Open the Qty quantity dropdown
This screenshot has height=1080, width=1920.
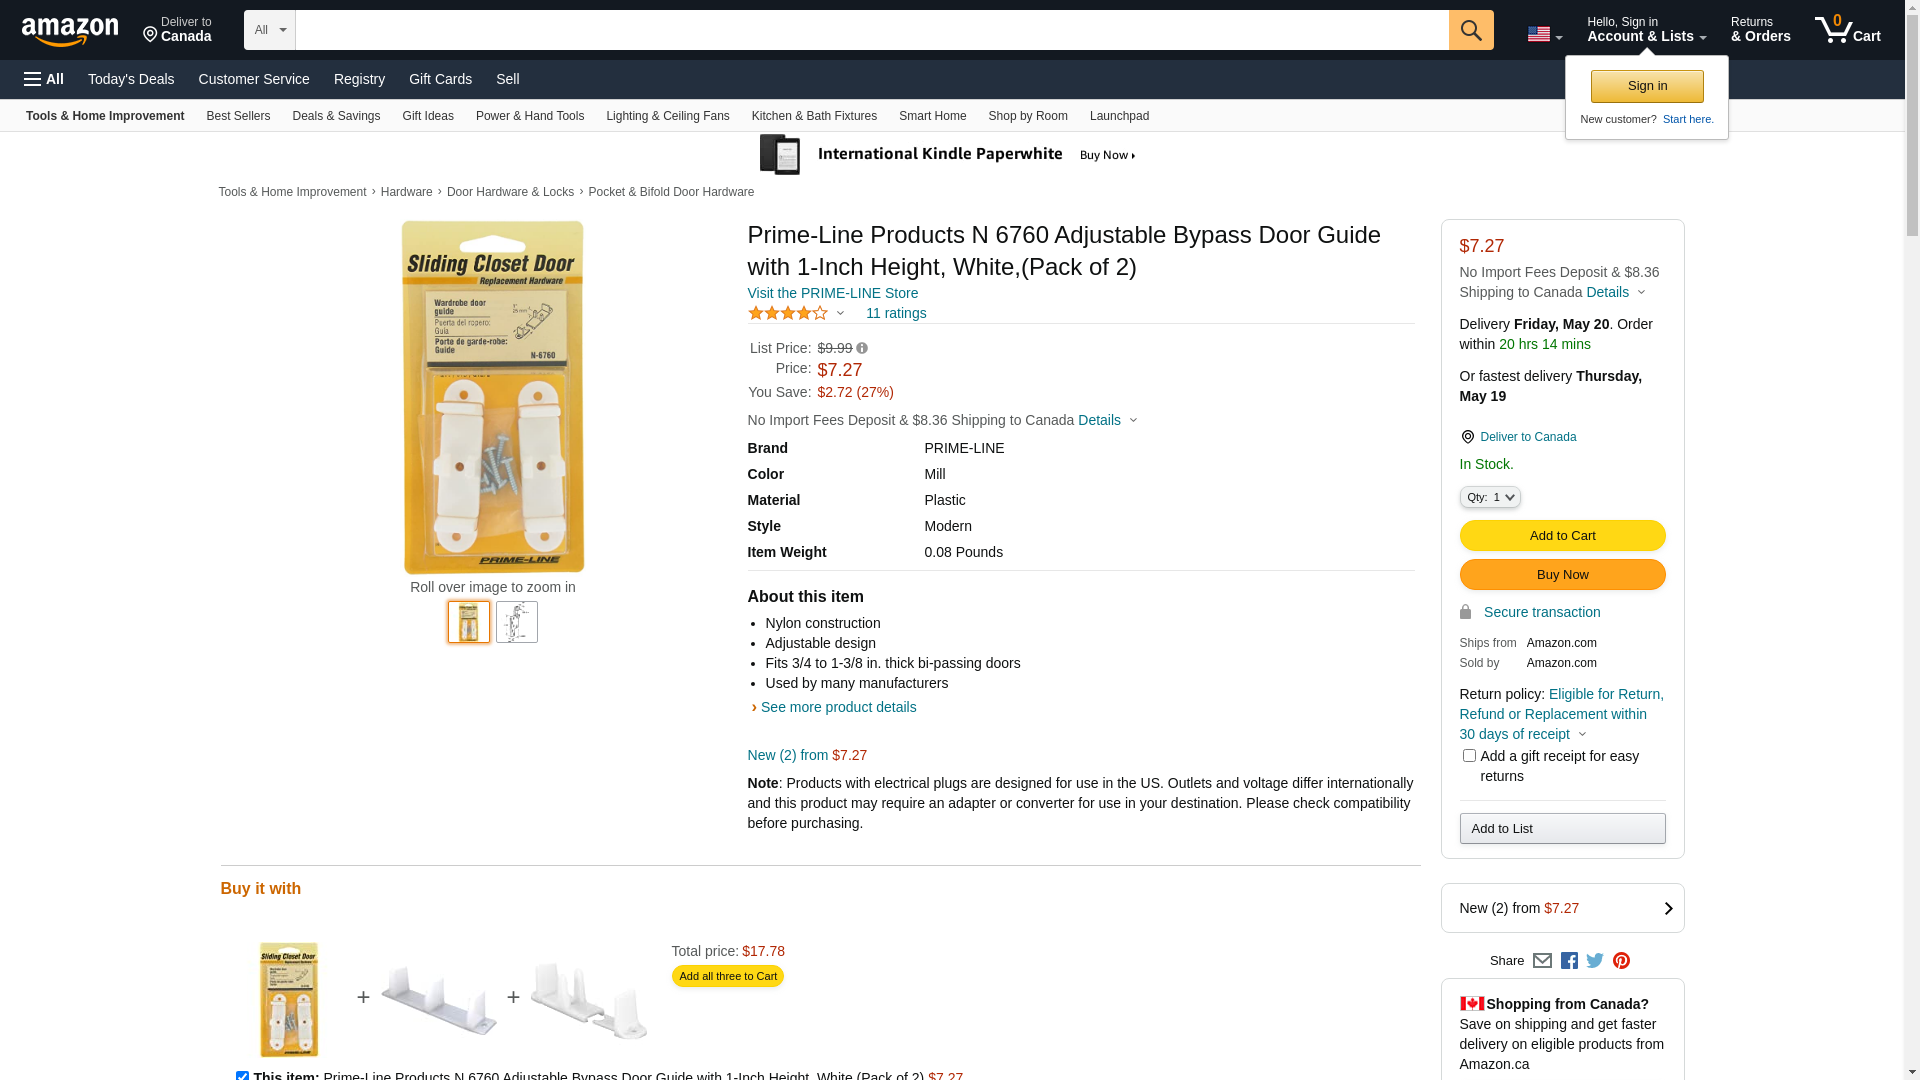point(1490,497)
